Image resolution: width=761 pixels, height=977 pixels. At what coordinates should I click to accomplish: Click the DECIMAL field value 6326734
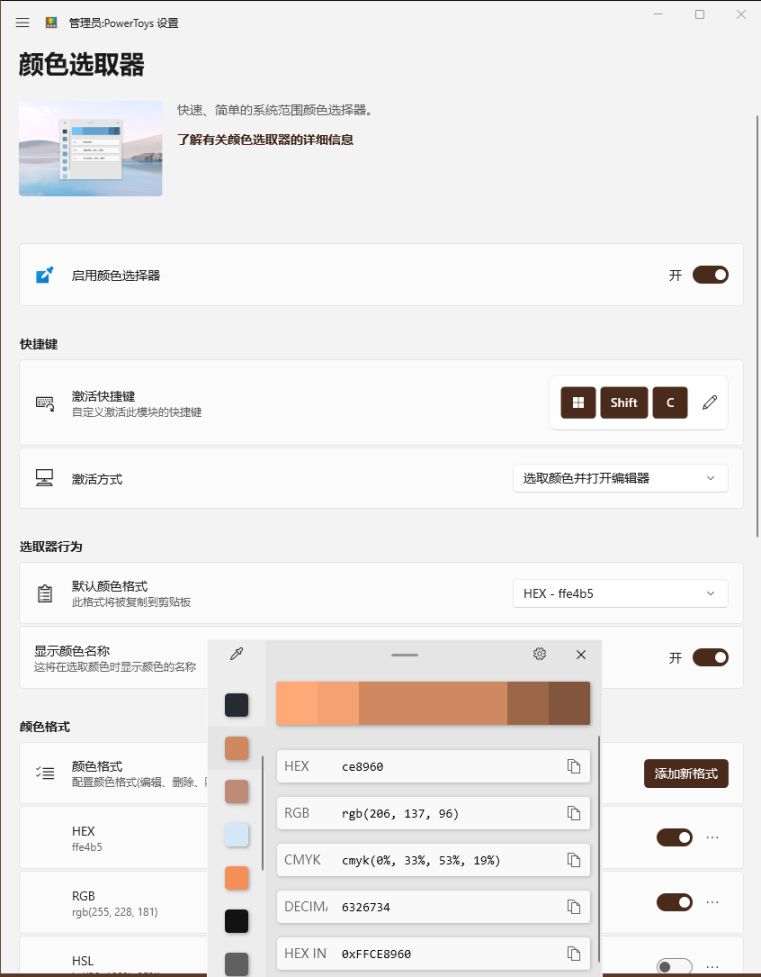pyautogui.click(x=366, y=907)
